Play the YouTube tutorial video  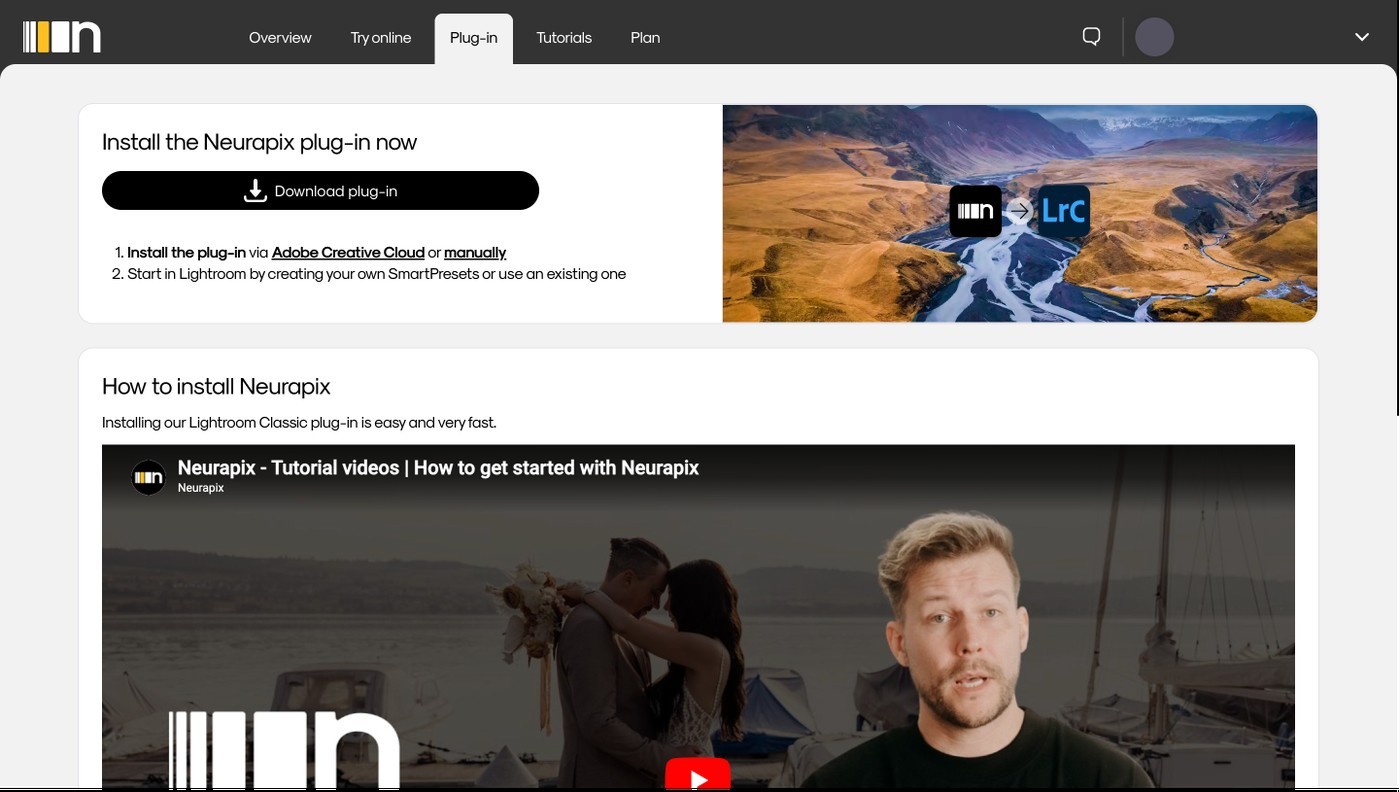[698, 775]
